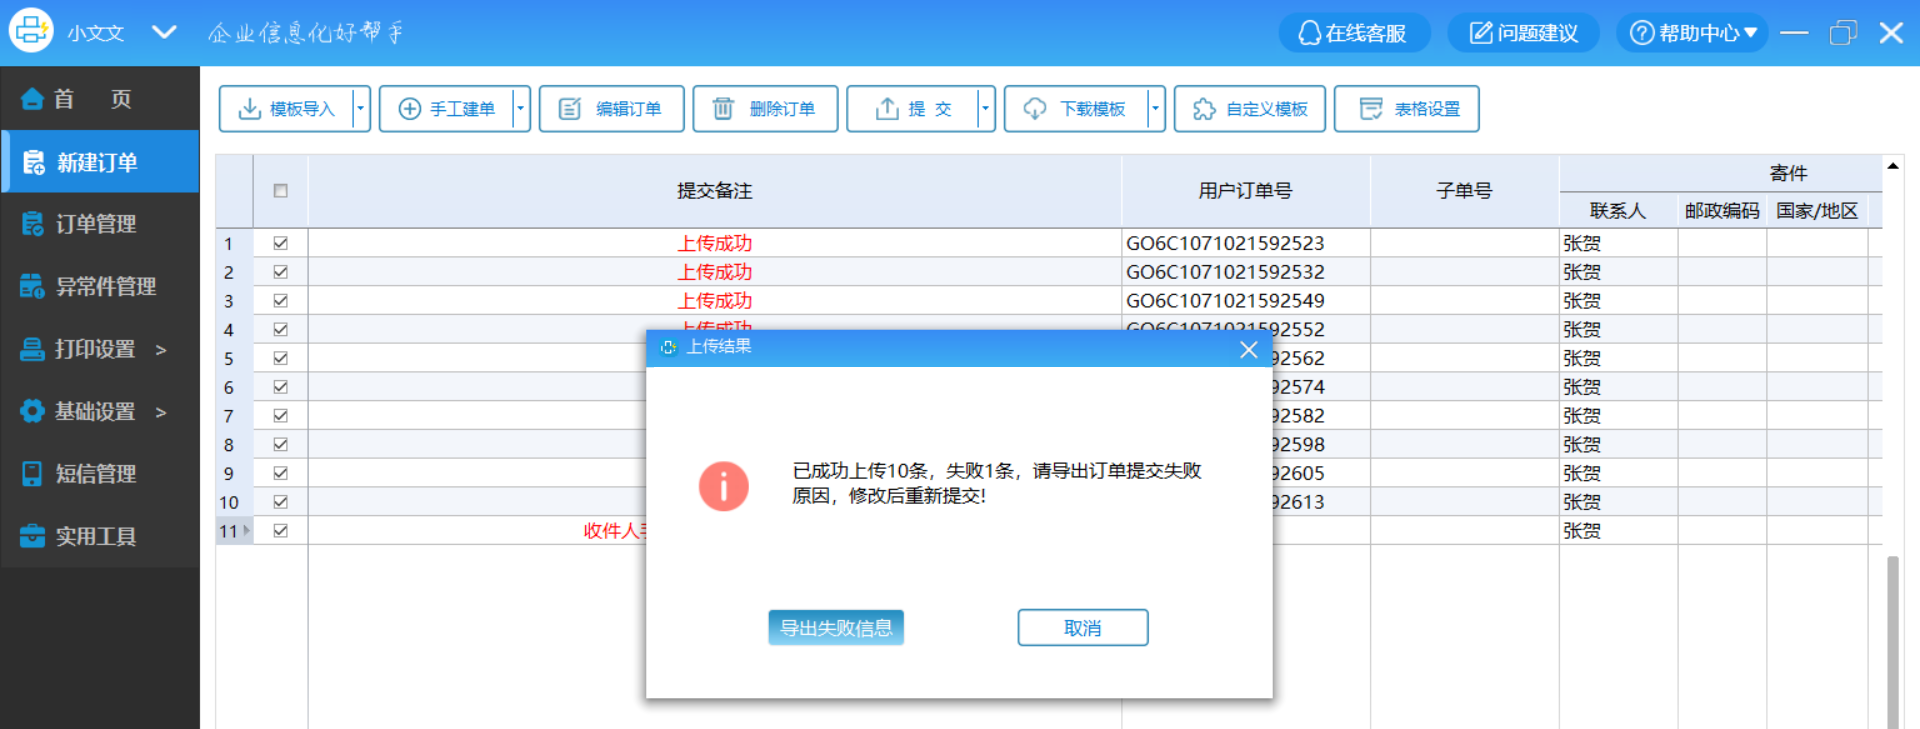Open 在线客服 online support

[x=1353, y=33]
